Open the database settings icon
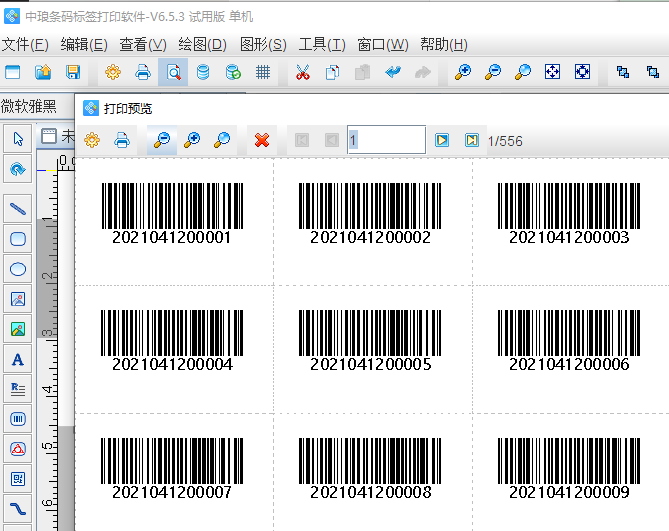Screen dimensions: 669x531 [203, 72]
